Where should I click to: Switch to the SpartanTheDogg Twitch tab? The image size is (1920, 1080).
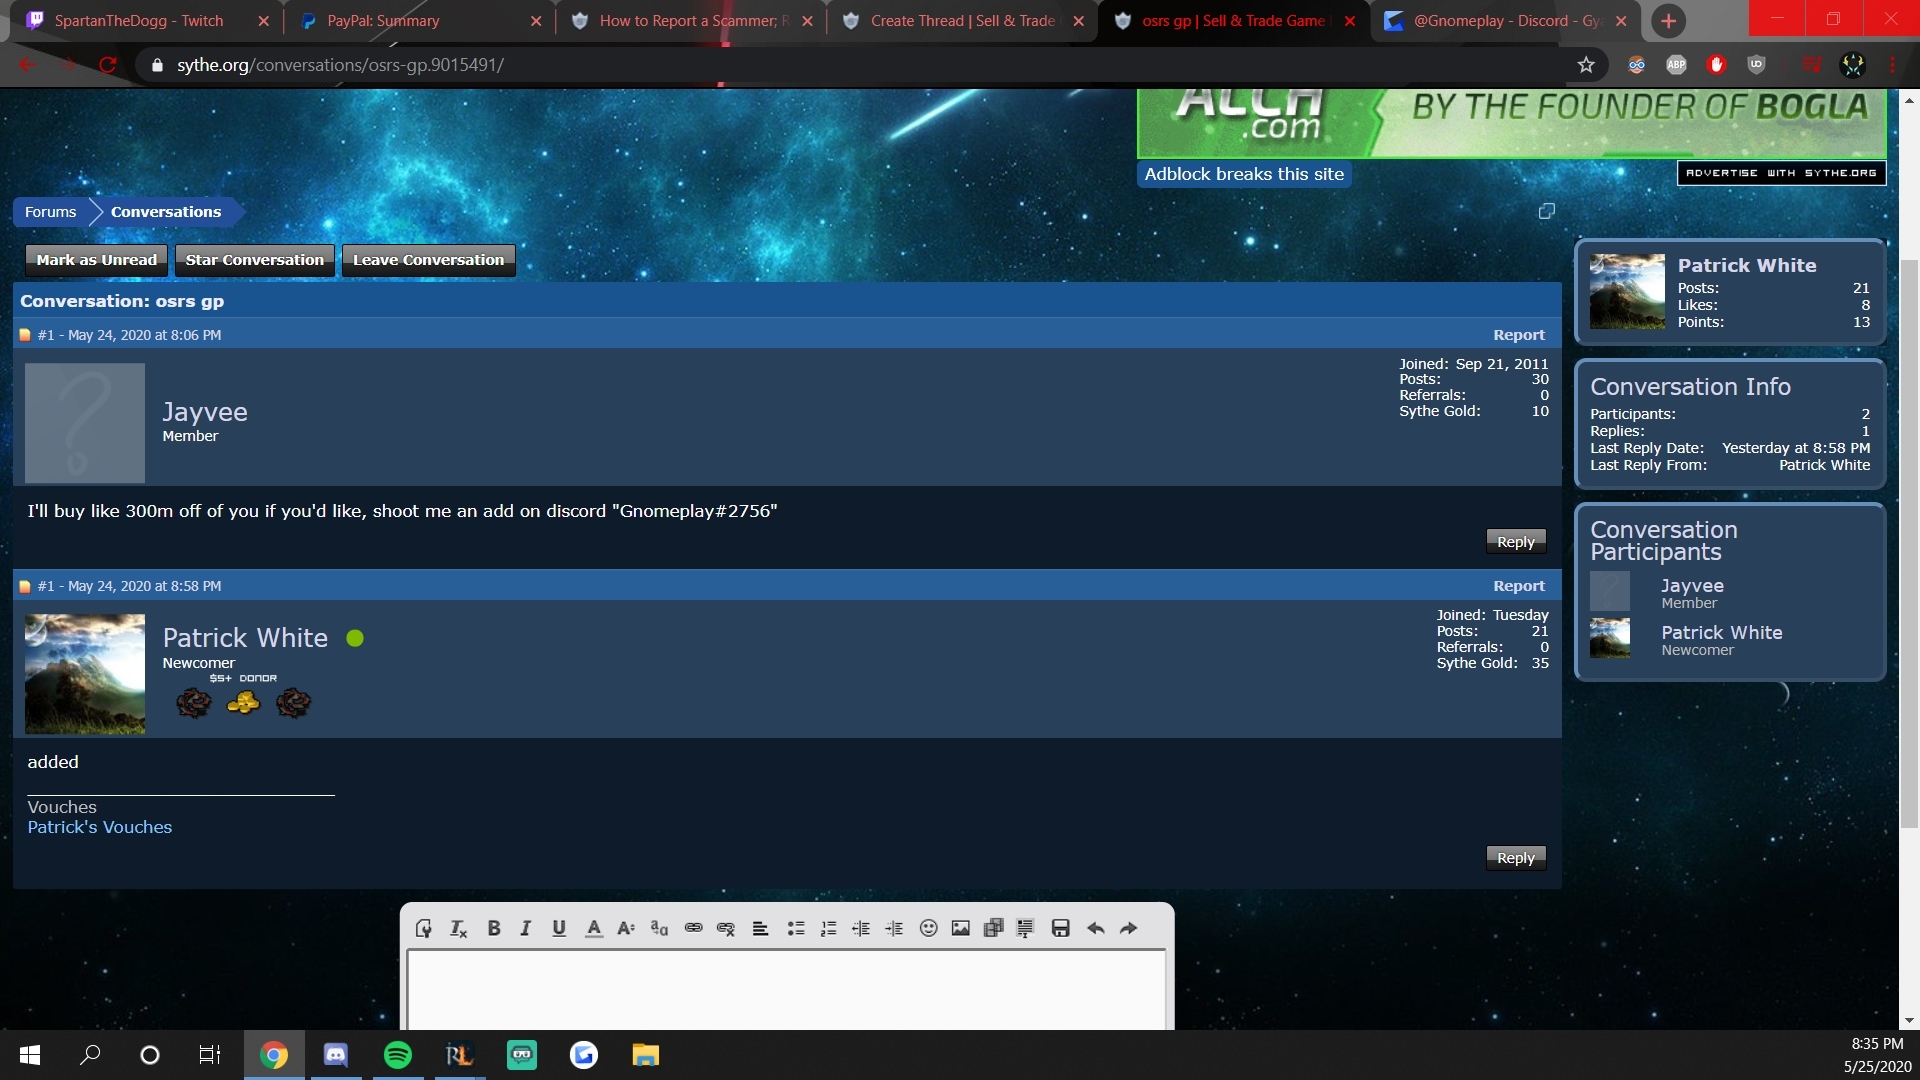coord(139,21)
